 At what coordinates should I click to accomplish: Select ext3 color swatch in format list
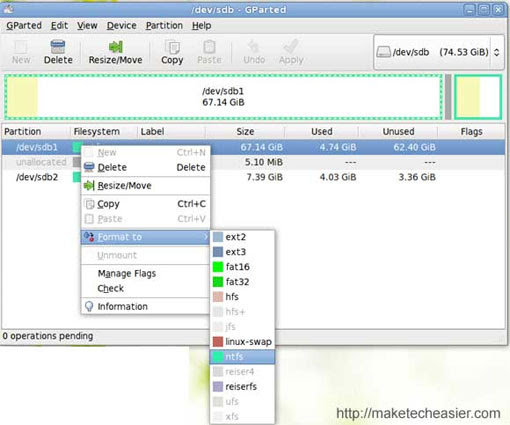click(x=218, y=252)
